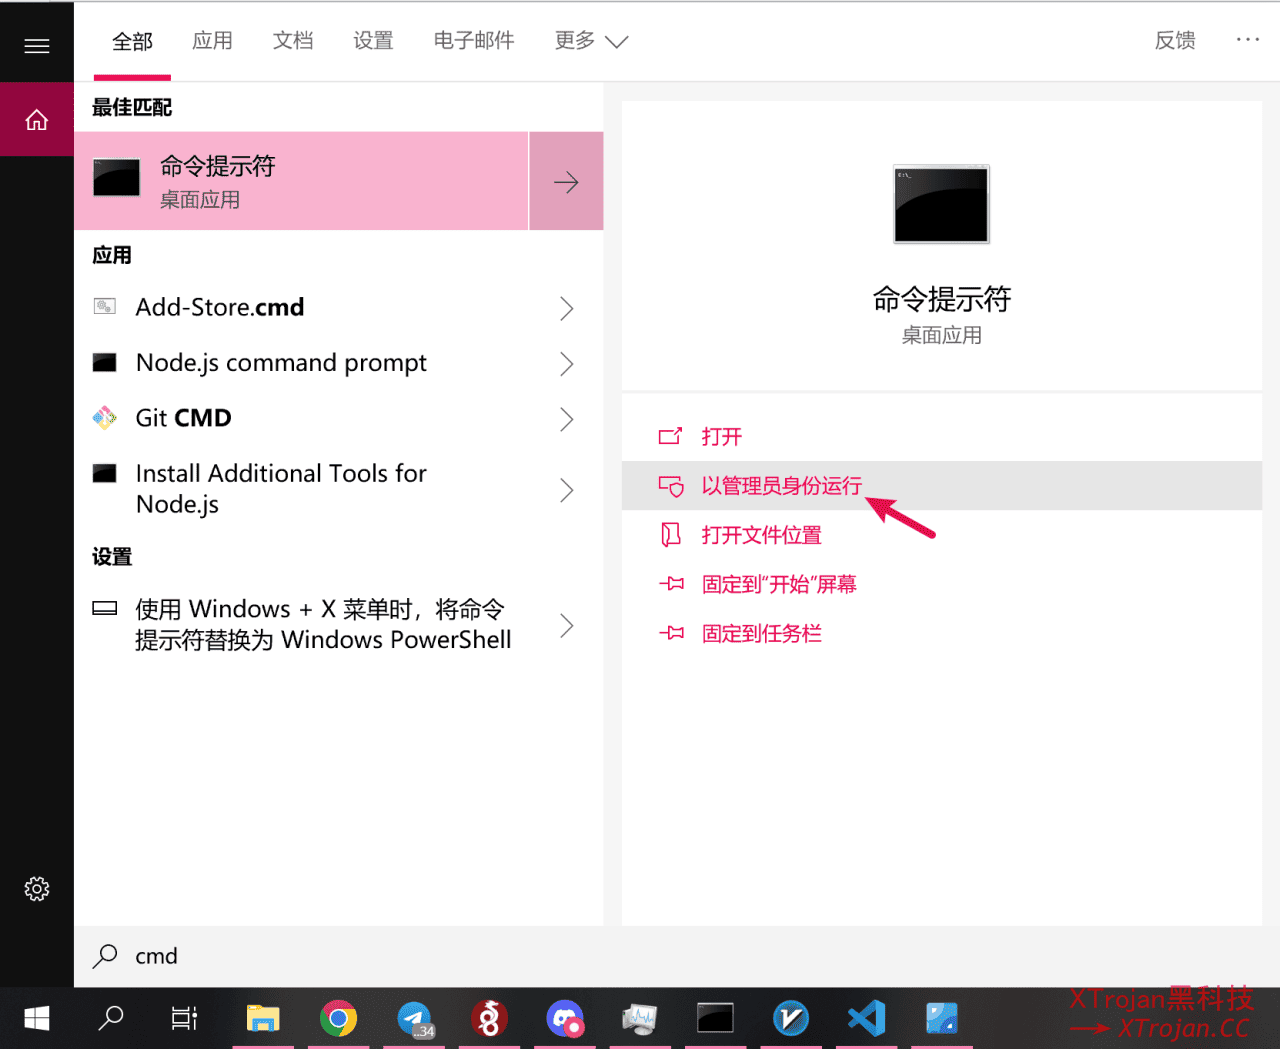Click the Add-Store.cmd file icon
1280x1049 pixels.
coord(105,306)
